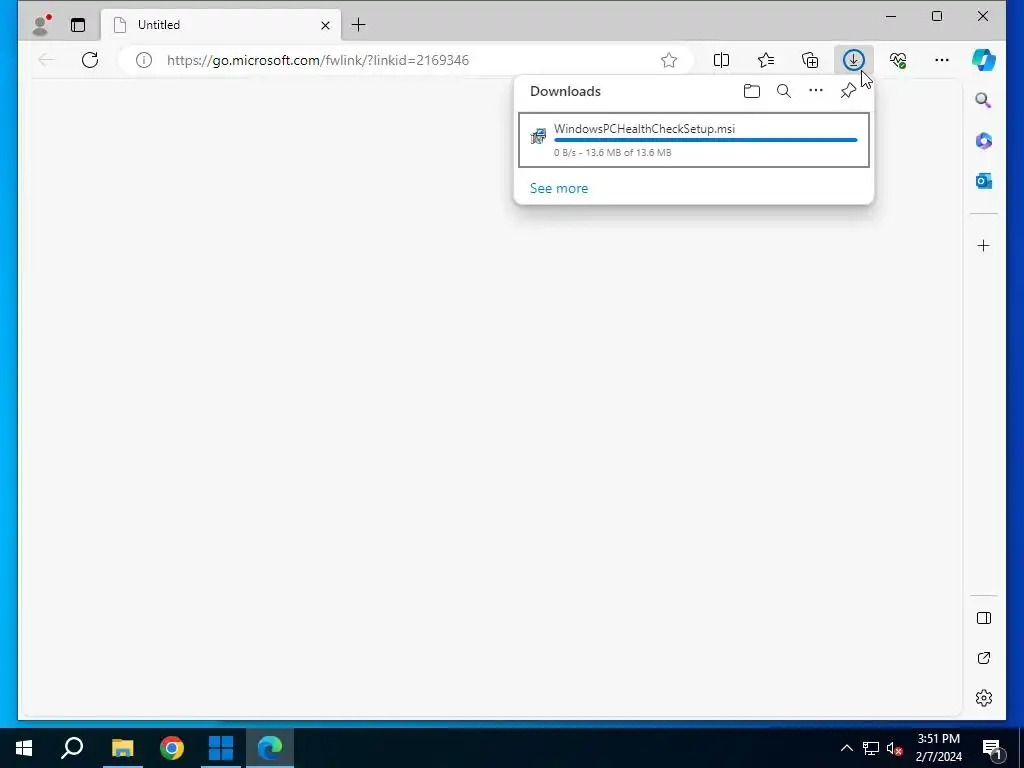Image resolution: width=1024 pixels, height=768 pixels.
Task: Open network status tray icon
Action: tap(871, 748)
